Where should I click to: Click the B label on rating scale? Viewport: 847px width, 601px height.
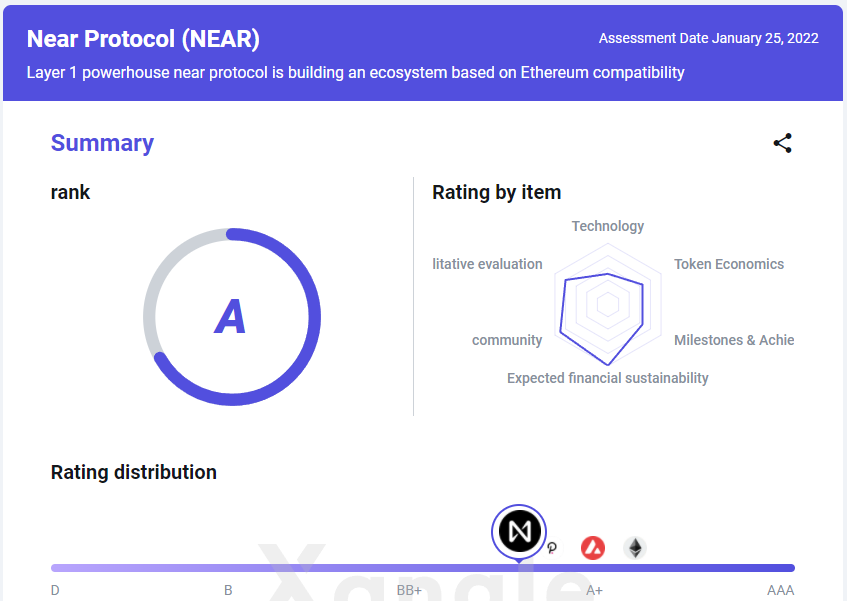228,590
